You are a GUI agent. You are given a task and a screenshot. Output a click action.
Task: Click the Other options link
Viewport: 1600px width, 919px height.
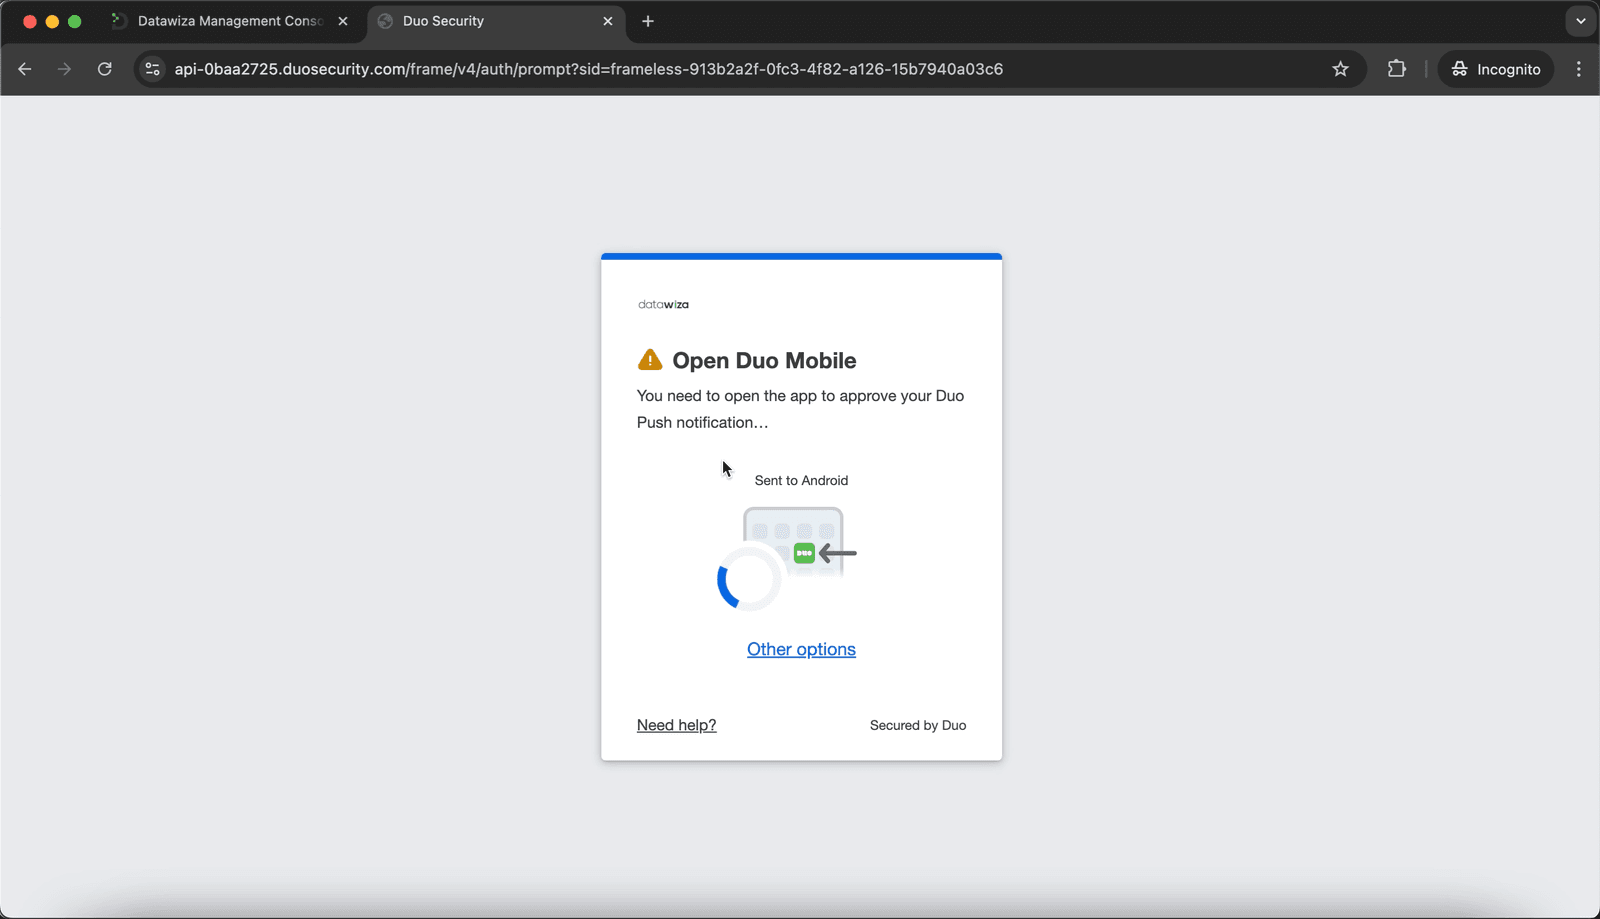[801, 649]
